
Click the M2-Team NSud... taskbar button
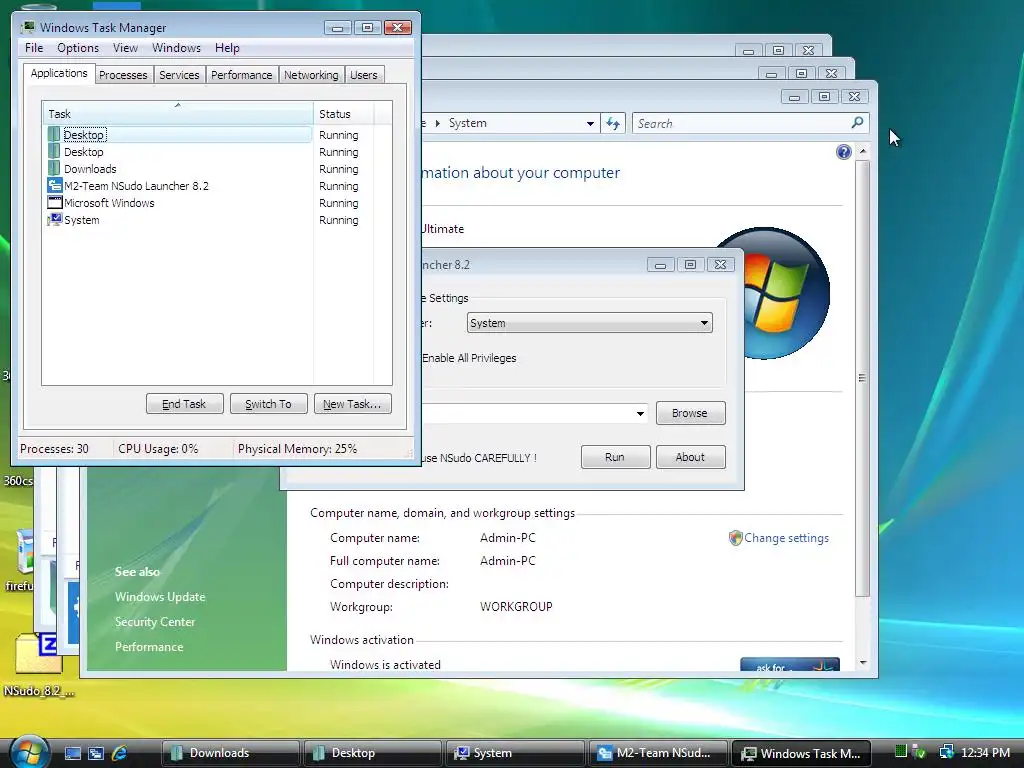click(x=658, y=753)
